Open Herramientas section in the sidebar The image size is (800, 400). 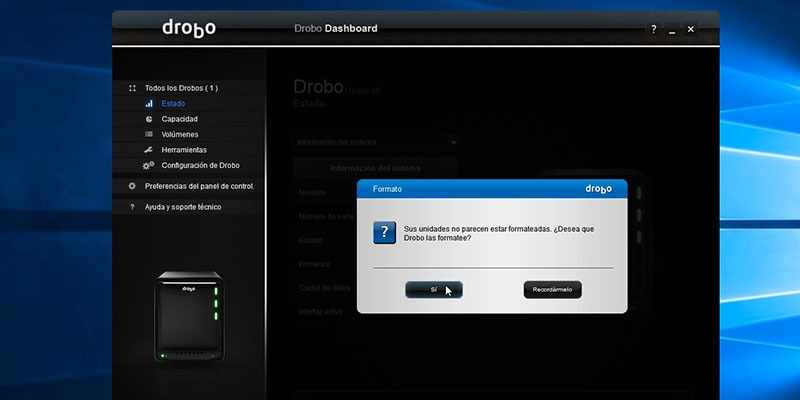[184, 150]
